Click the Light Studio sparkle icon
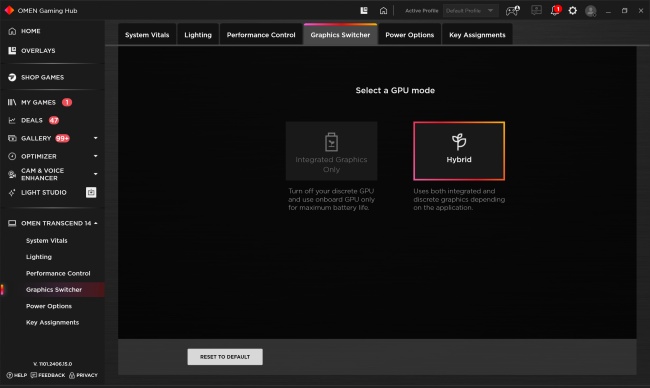Image resolution: width=650 pixels, height=388 pixels. pos(12,192)
